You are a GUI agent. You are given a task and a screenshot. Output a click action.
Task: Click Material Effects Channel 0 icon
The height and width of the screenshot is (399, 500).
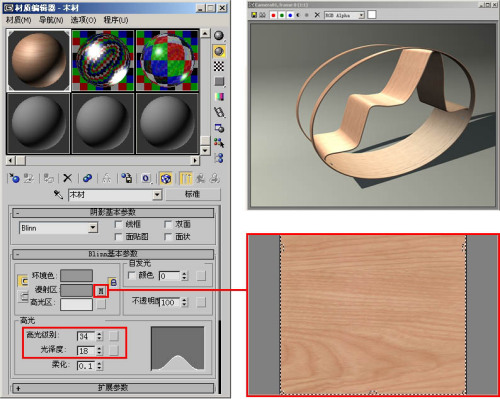click(146, 178)
